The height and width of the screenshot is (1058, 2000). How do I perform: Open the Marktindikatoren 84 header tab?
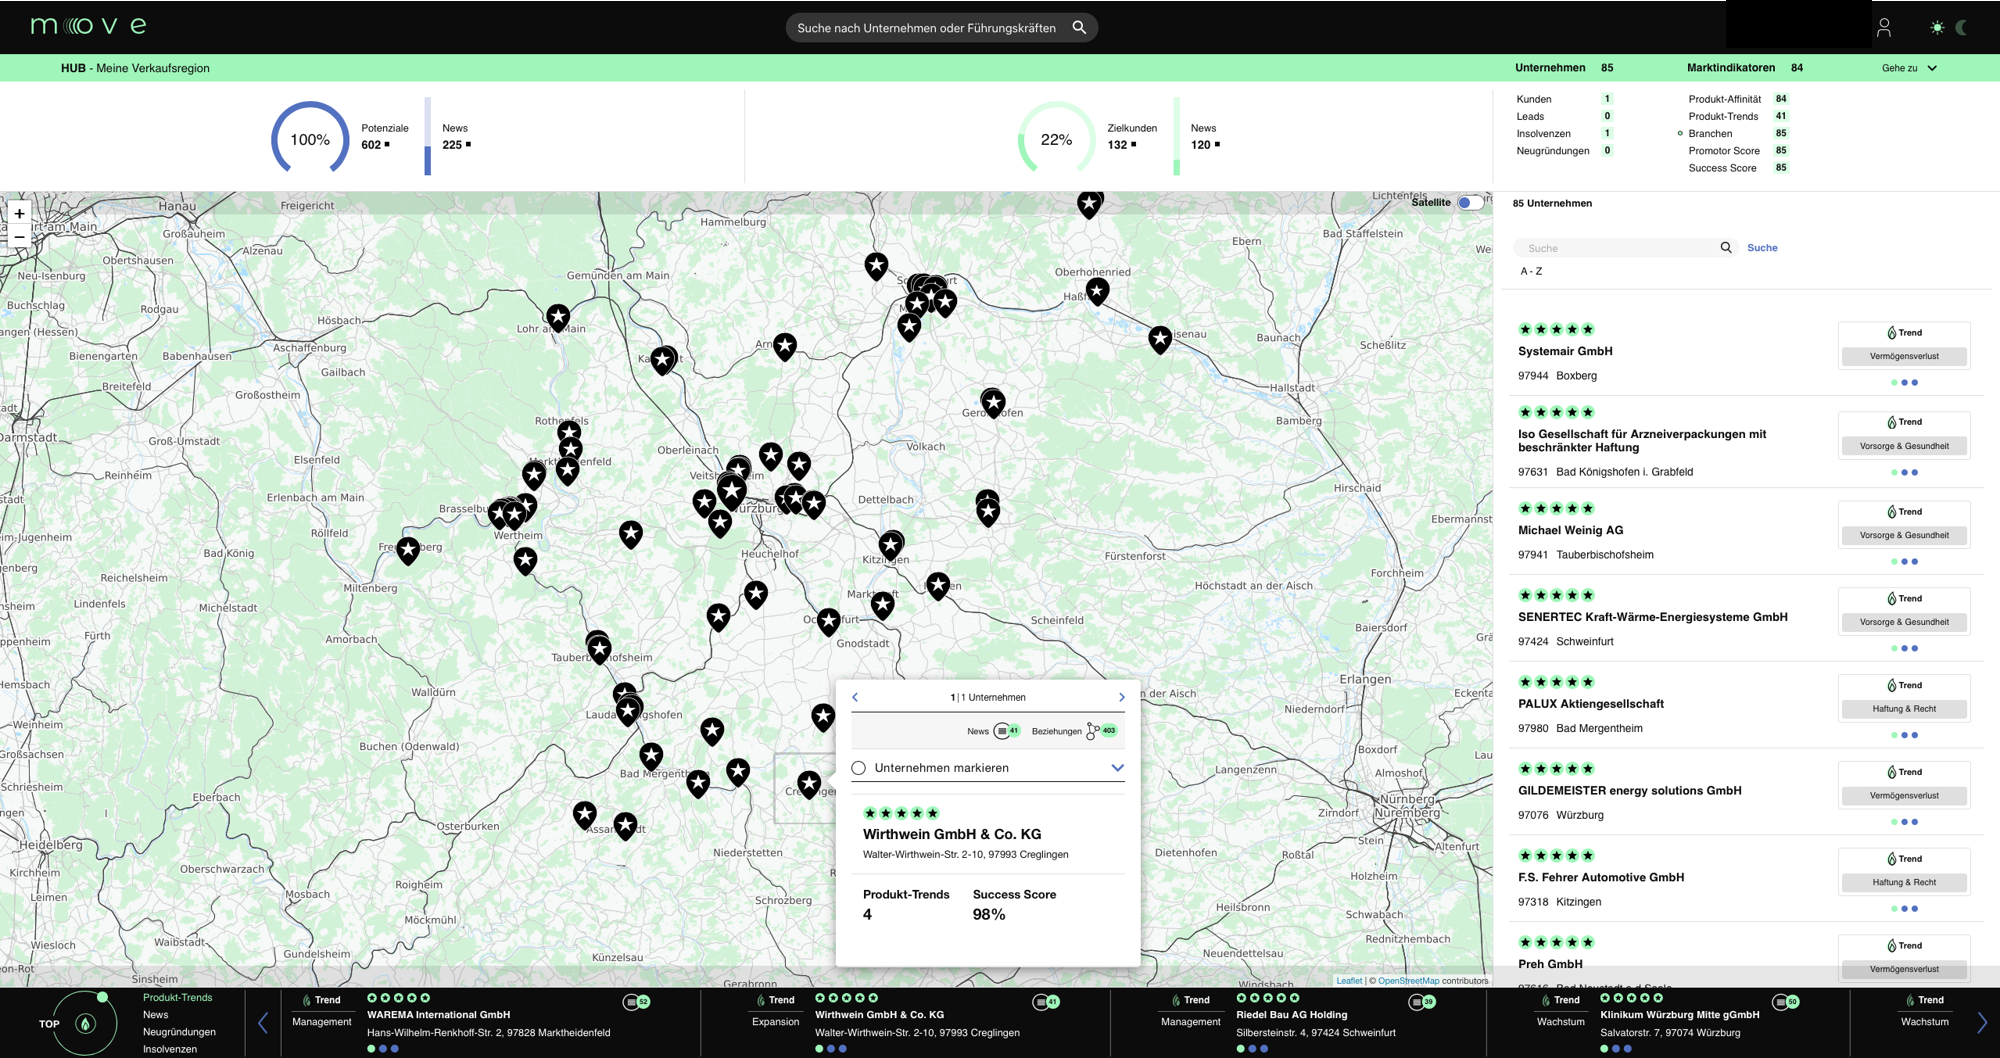tap(1744, 68)
